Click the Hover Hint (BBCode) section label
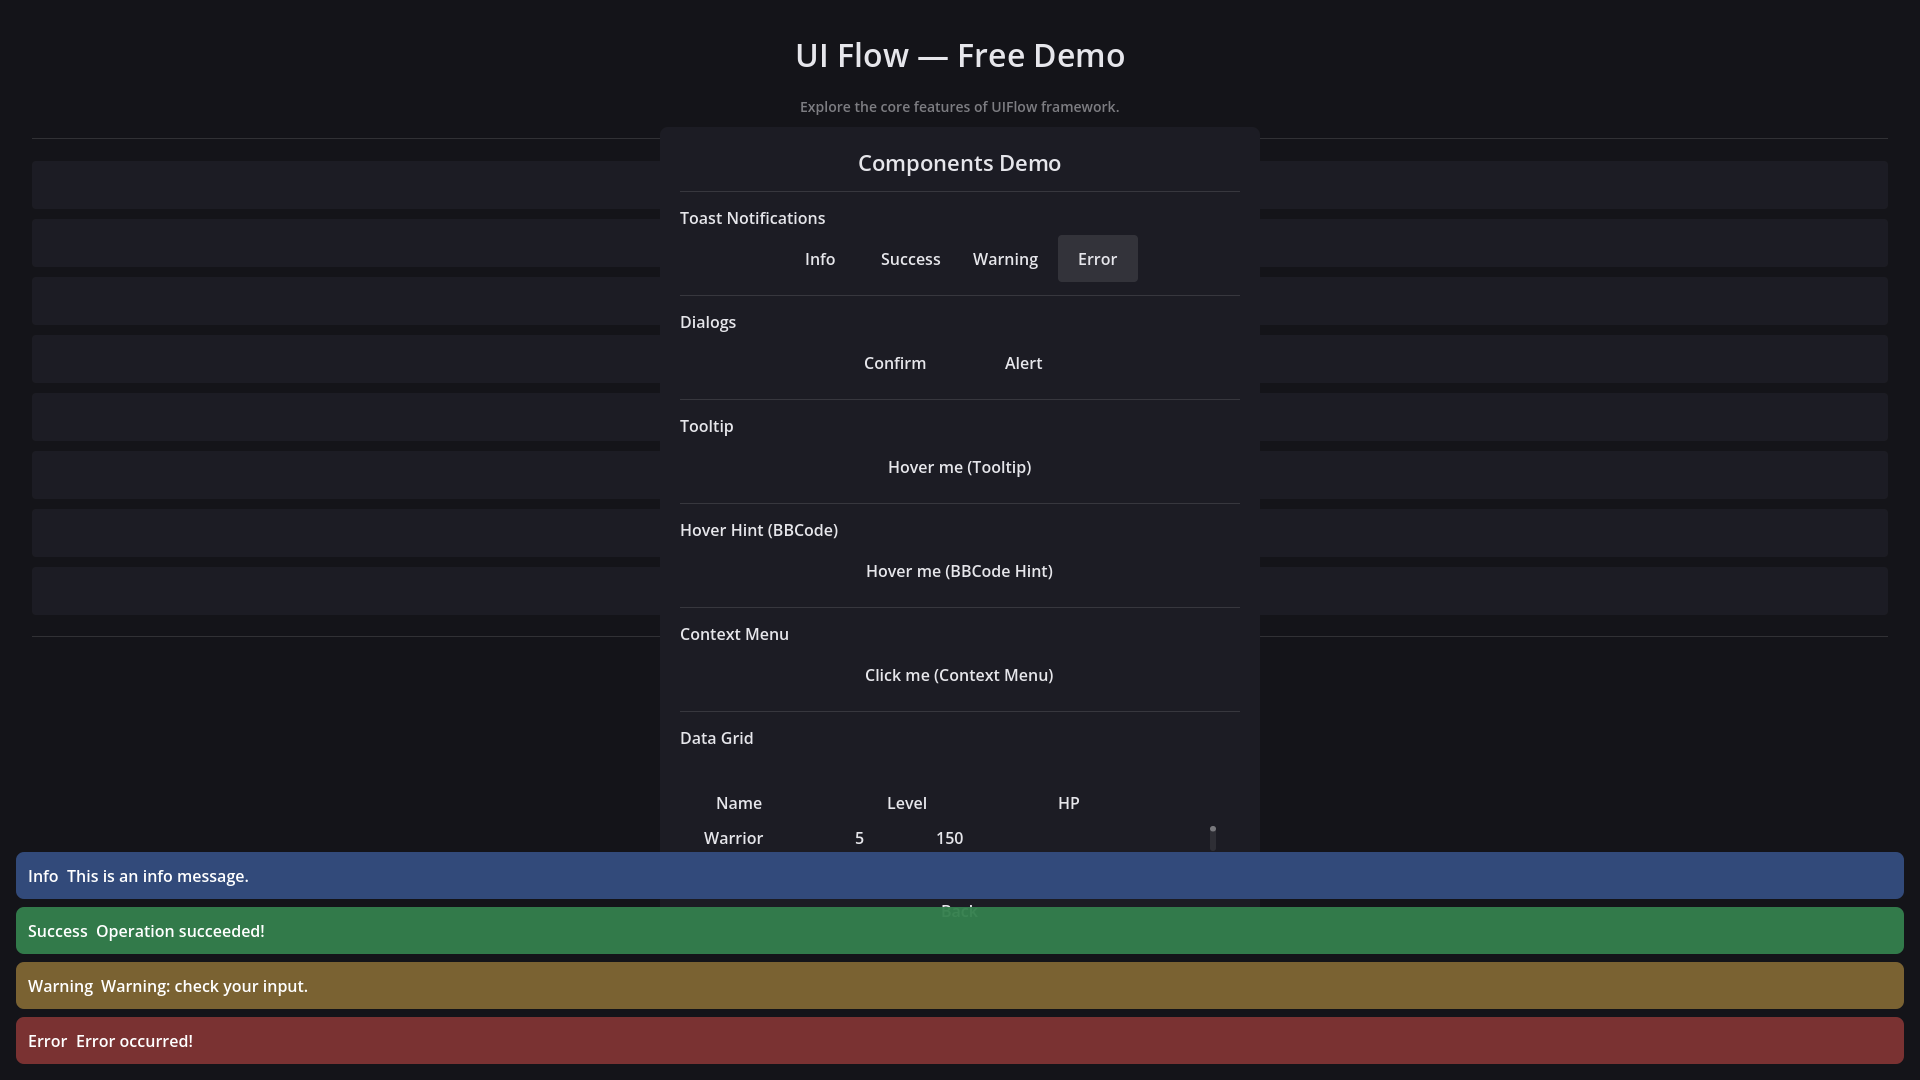 click(759, 530)
